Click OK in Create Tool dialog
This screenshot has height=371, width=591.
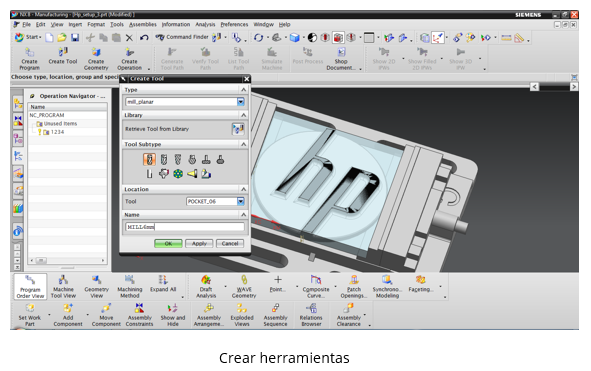pyautogui.click(x=168, y=244)
